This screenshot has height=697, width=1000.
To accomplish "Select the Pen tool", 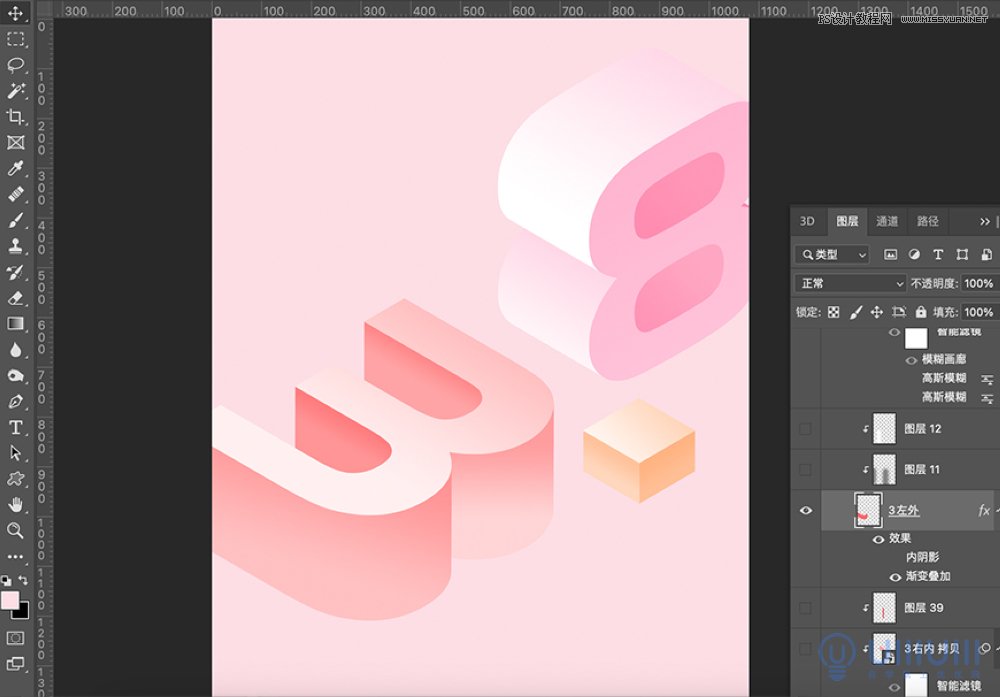I will [x=16, y=401].
